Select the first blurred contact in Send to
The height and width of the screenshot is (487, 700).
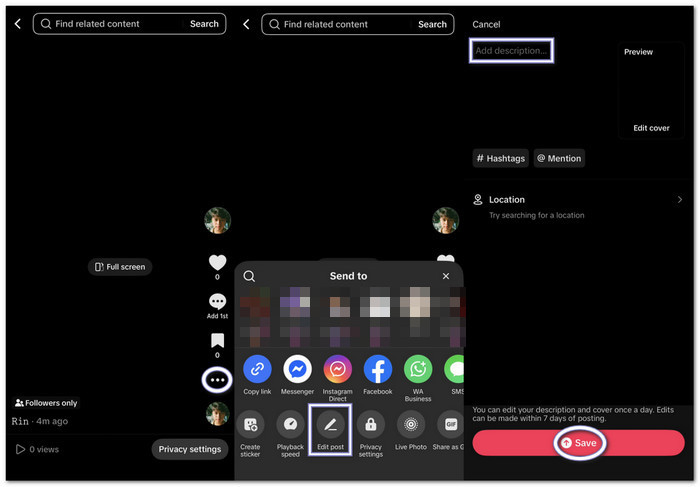point(255,317)
